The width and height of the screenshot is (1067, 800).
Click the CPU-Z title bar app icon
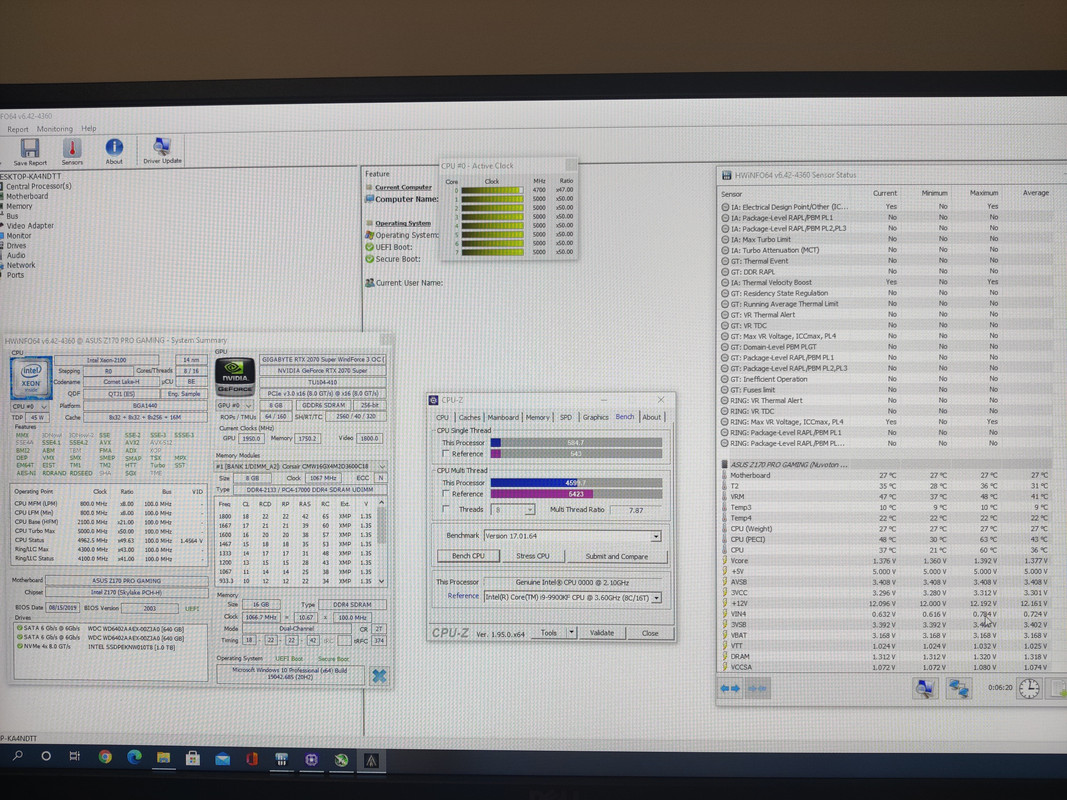point(433,400)
